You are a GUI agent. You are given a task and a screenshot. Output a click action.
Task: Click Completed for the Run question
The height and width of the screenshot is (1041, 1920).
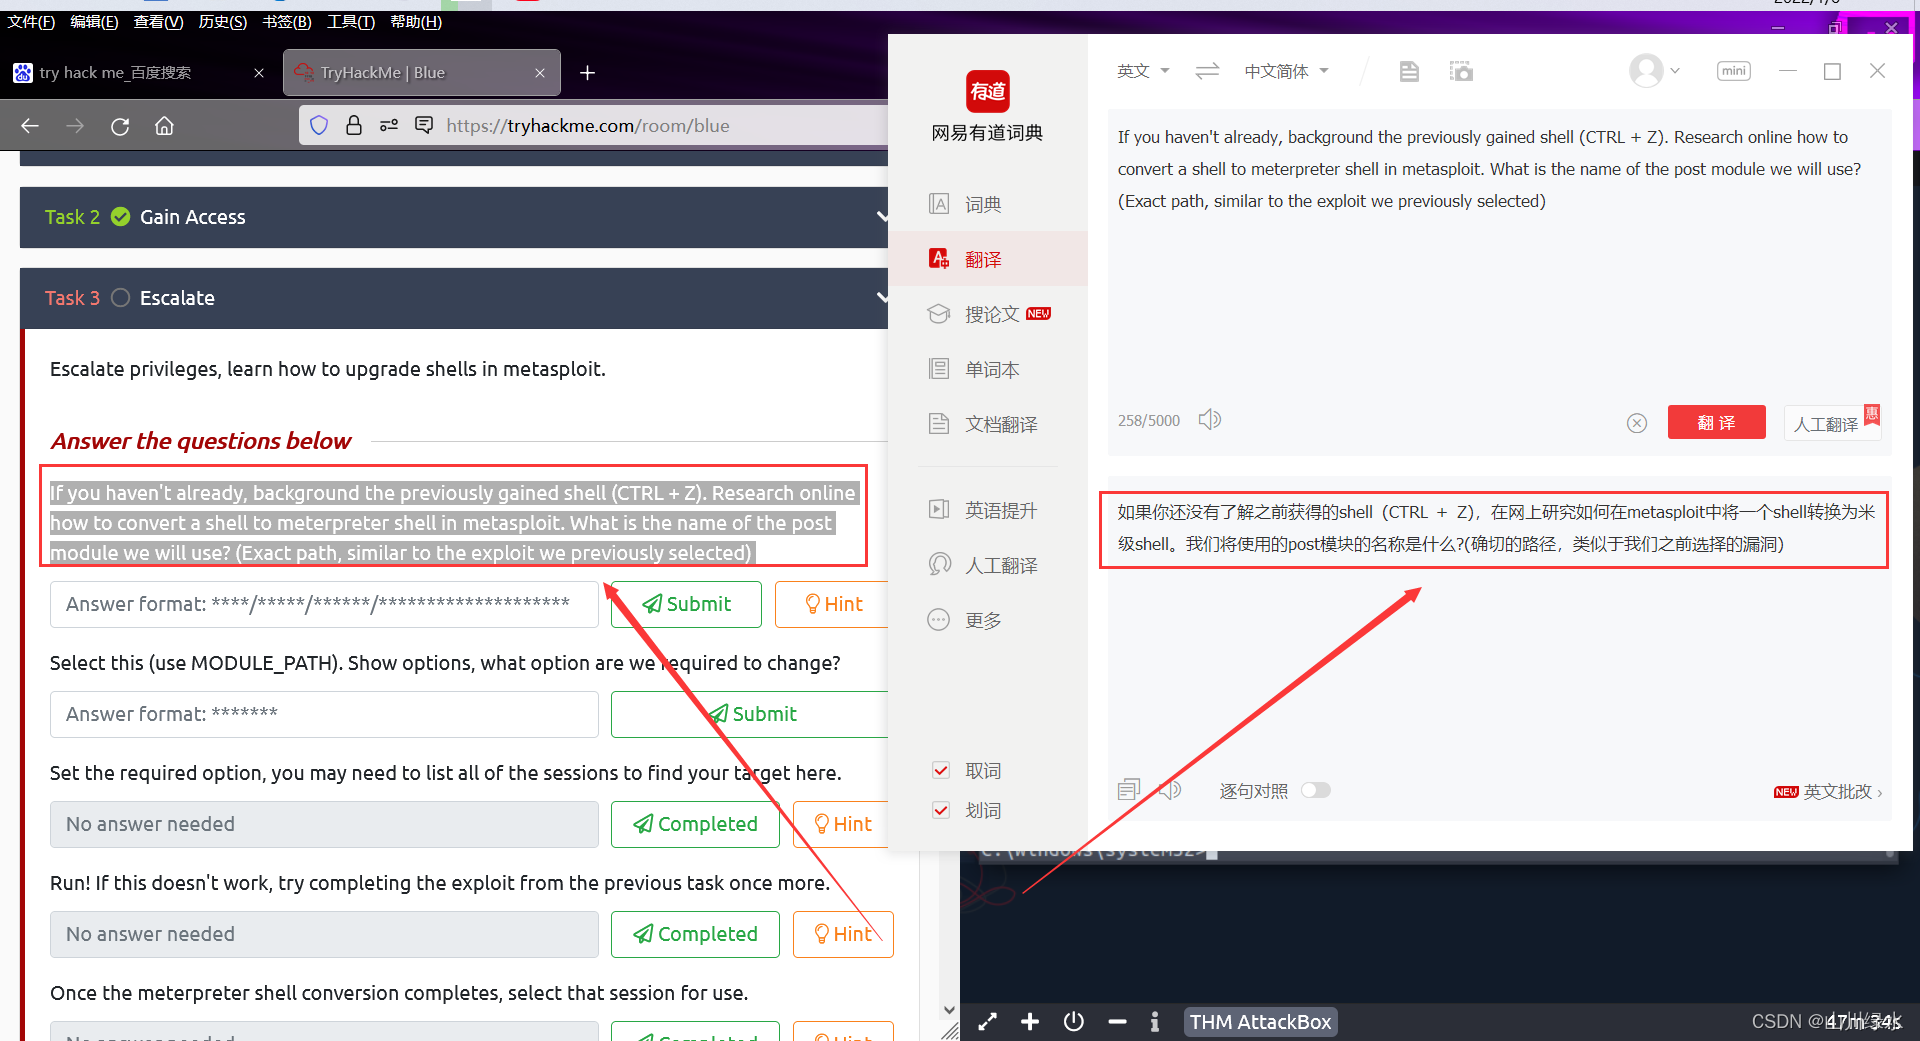pos(695,934)
